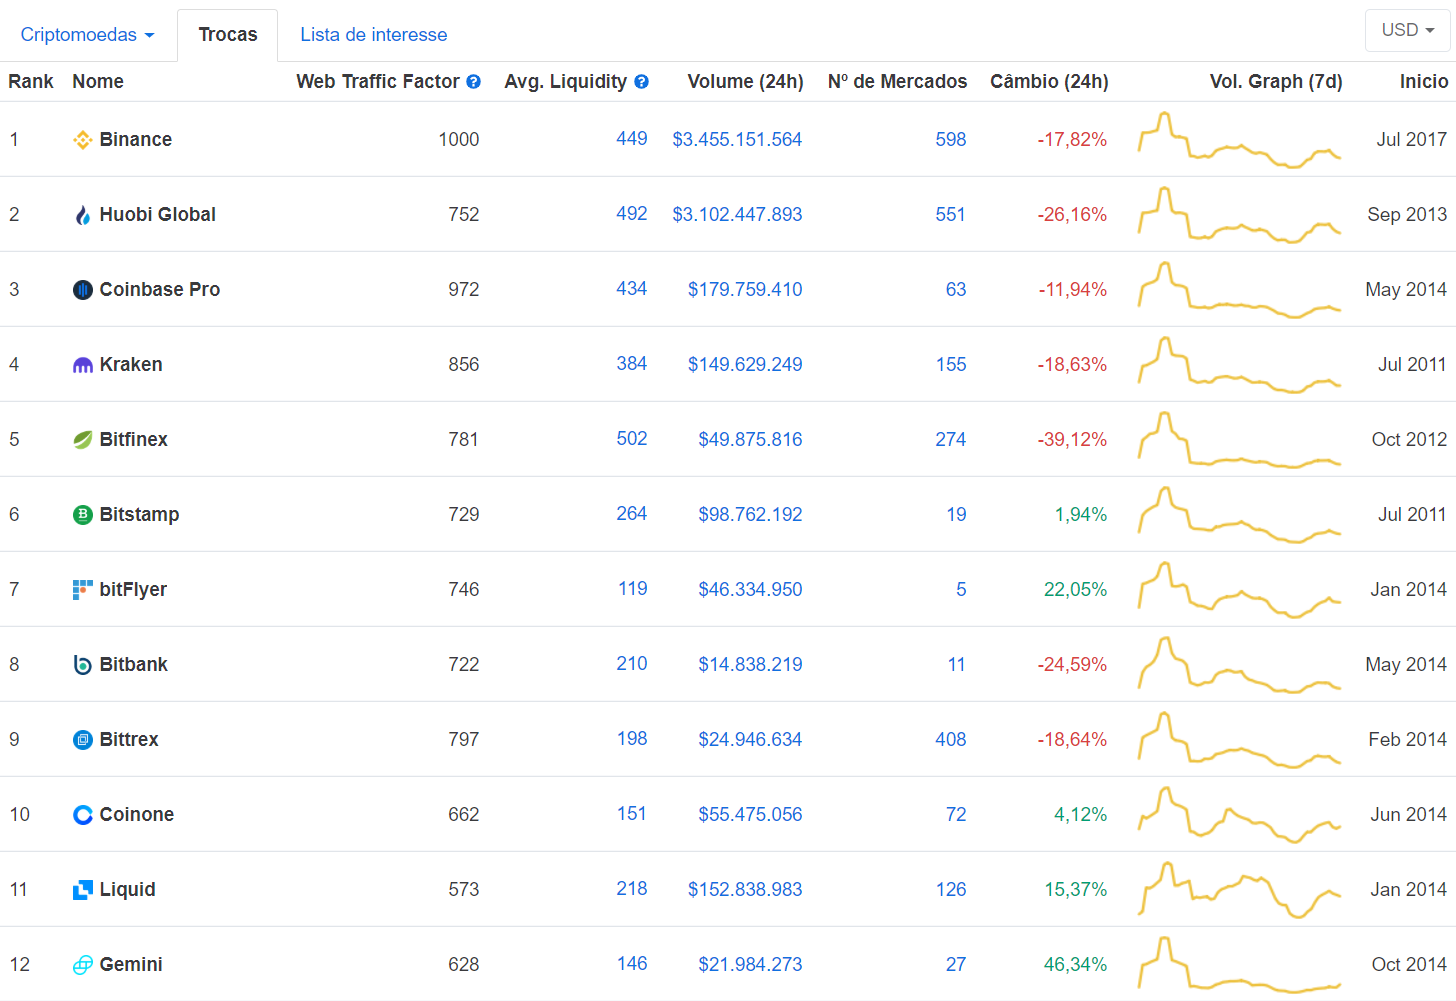Open the USD currency selector
Screen dimensions: 1456x1001
1407,30
